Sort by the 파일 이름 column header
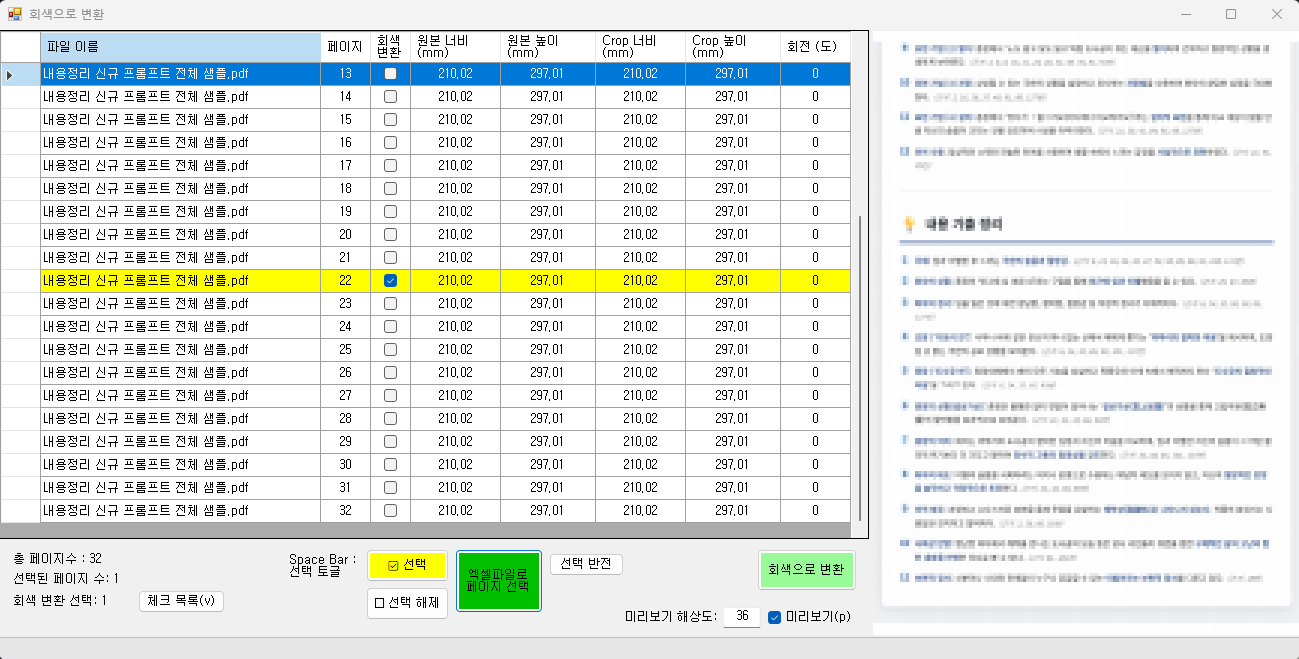 [180, 47]
